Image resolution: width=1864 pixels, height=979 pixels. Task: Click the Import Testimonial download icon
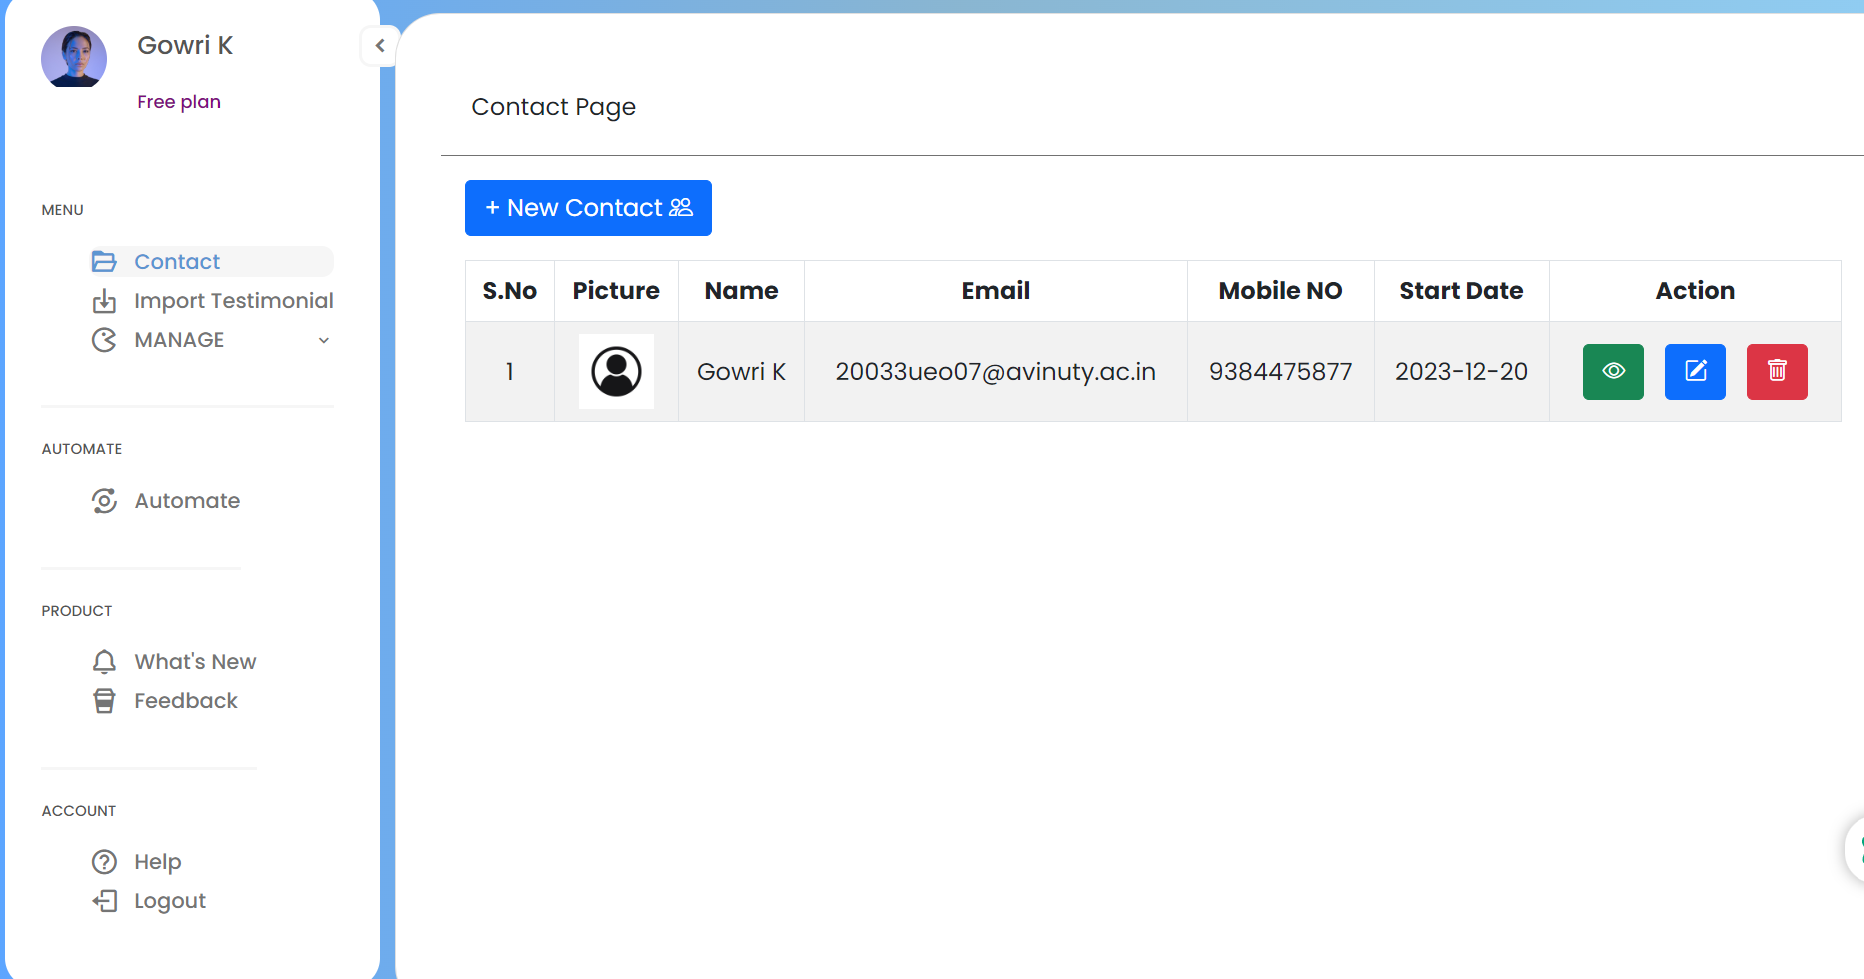[x=104, y=301]
